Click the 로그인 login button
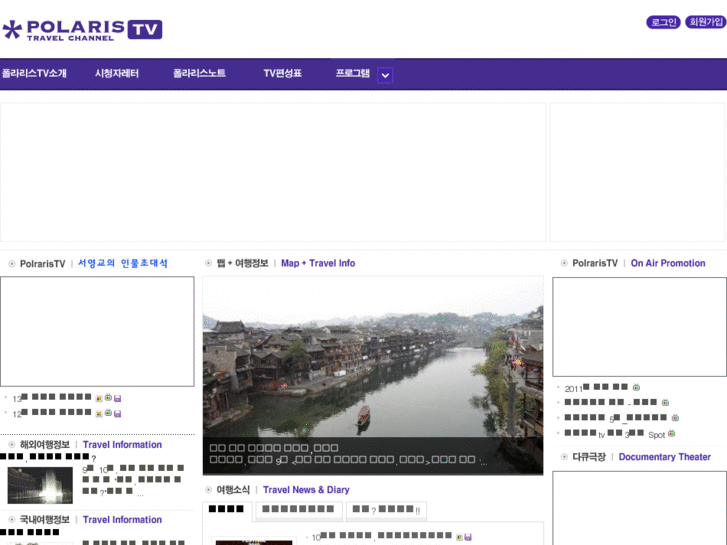 click(x=662, y=22)
